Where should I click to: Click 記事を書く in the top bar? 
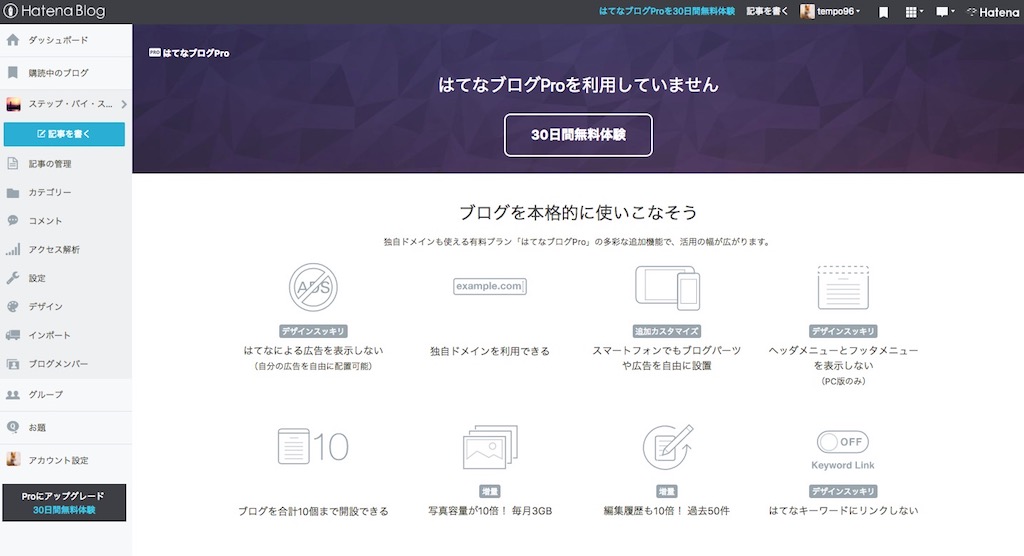click(767, 11)
